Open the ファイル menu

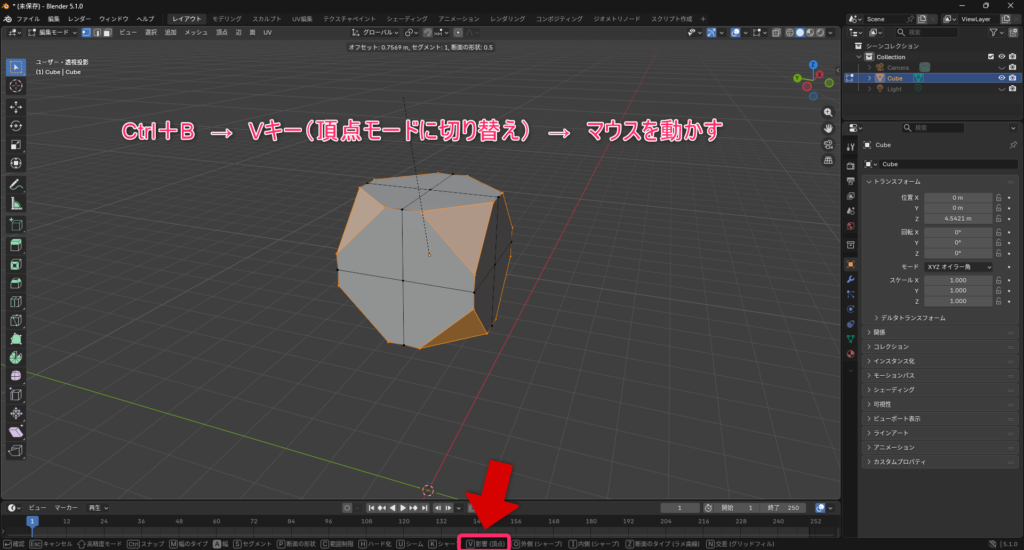[29, 19]
